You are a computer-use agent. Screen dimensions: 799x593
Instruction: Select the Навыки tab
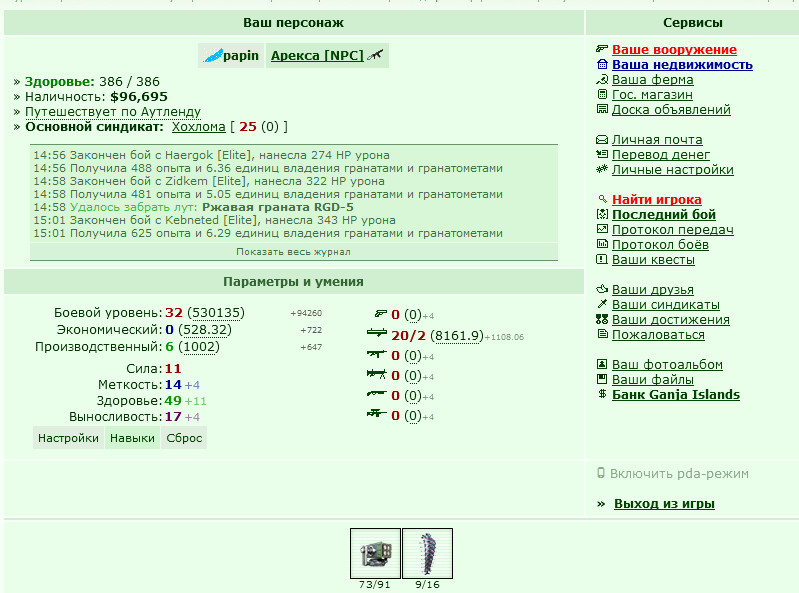click(132, 438)
